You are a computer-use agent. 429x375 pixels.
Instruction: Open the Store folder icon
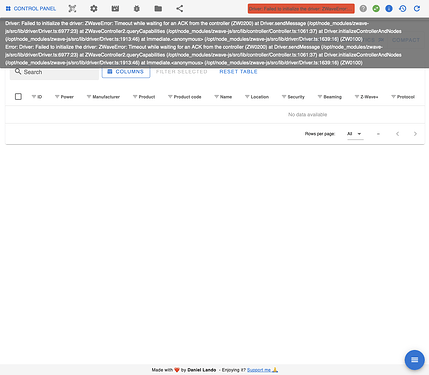coord(158,9)
